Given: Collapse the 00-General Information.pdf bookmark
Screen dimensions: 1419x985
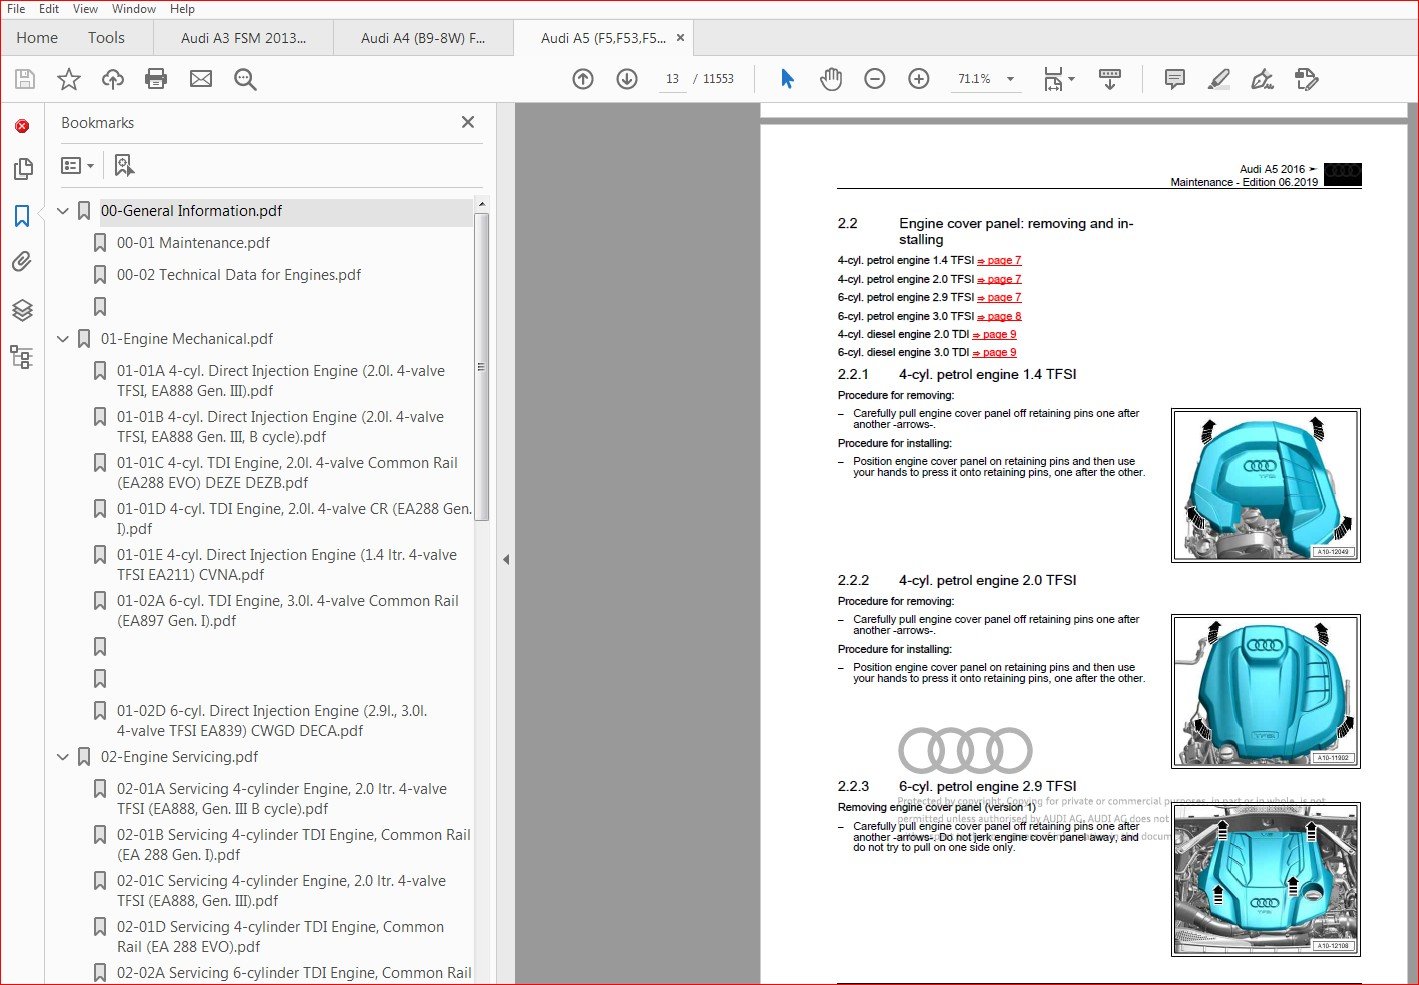Looking at the screenshot, I should coord(63,211).
